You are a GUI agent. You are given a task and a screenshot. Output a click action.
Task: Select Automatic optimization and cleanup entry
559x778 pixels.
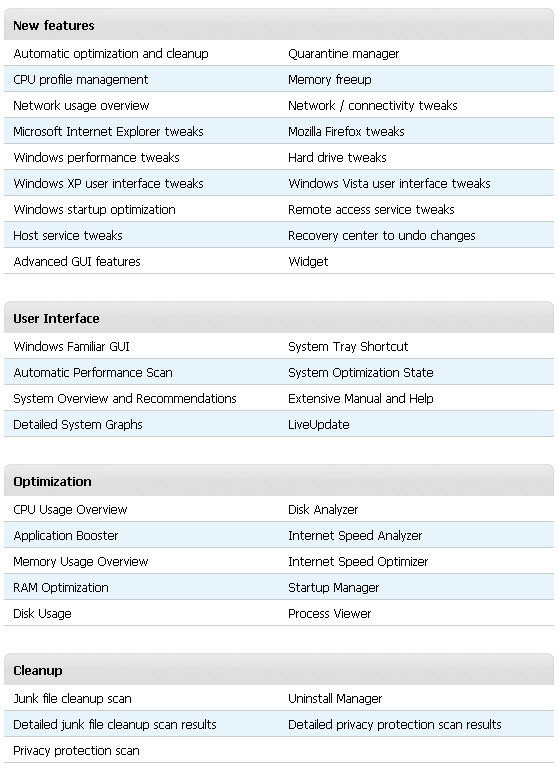click(x=111, y=54)
